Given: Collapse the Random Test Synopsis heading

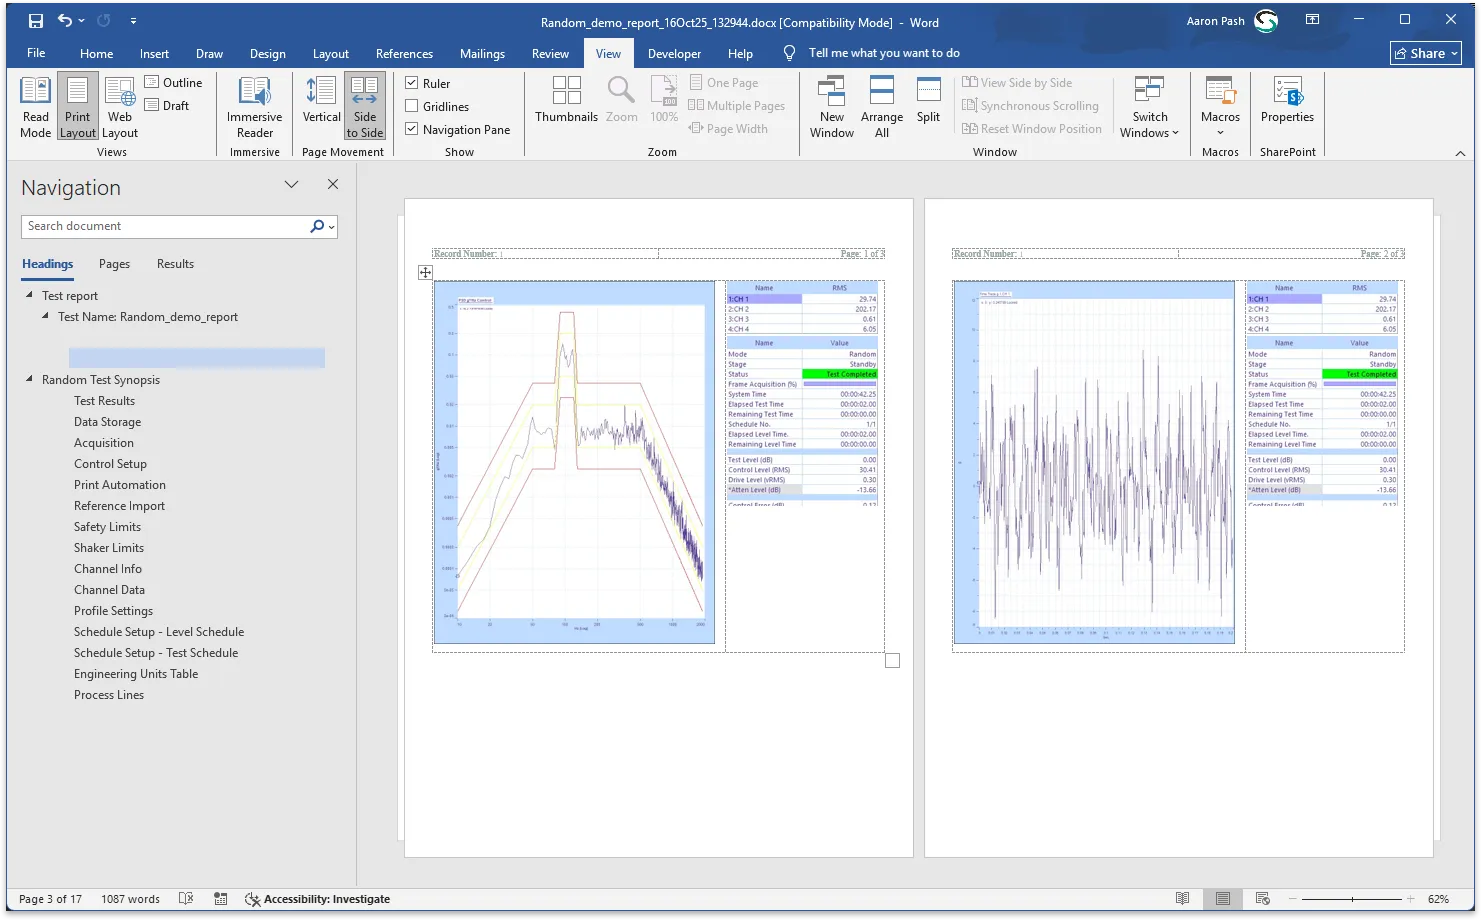Looking at the screenshot, I should pyautogui.click(x=29, y=380).
